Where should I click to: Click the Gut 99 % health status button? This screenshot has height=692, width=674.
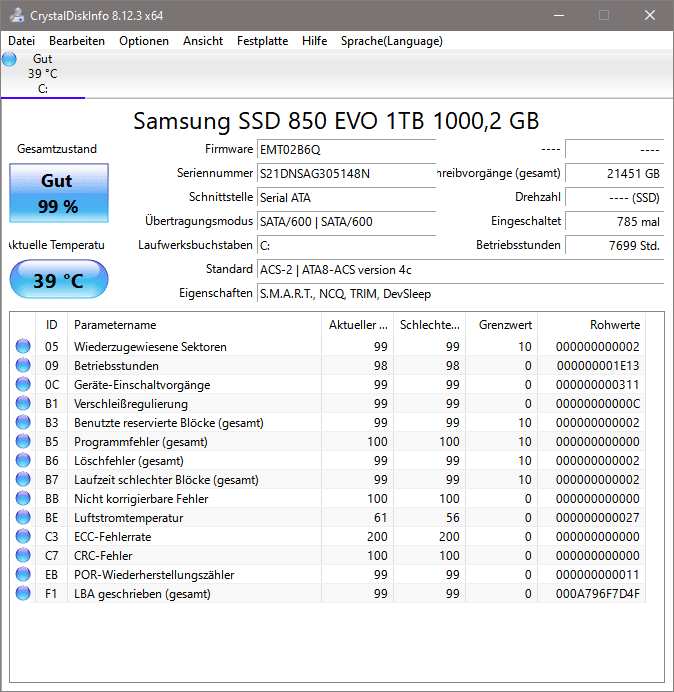pyautogui.click(x=59, y=193)
